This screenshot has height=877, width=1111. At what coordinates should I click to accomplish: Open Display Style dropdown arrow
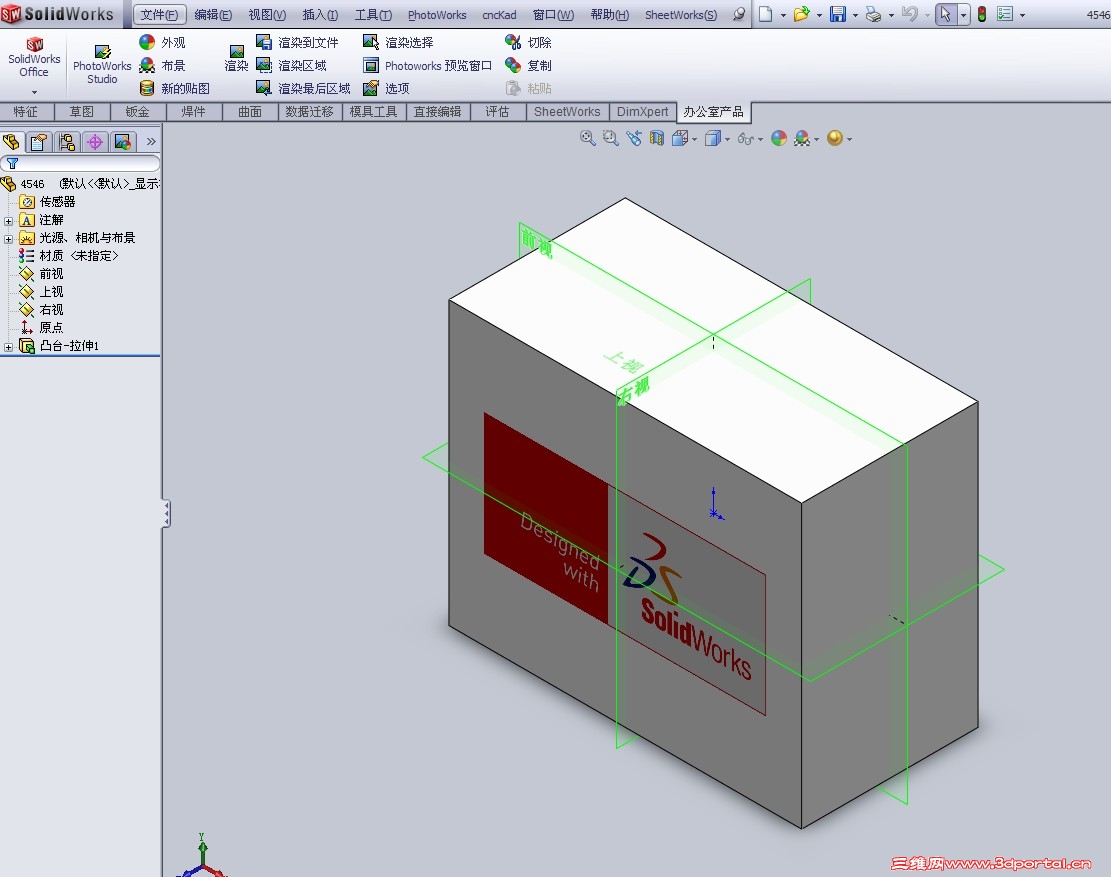(728, 140)
